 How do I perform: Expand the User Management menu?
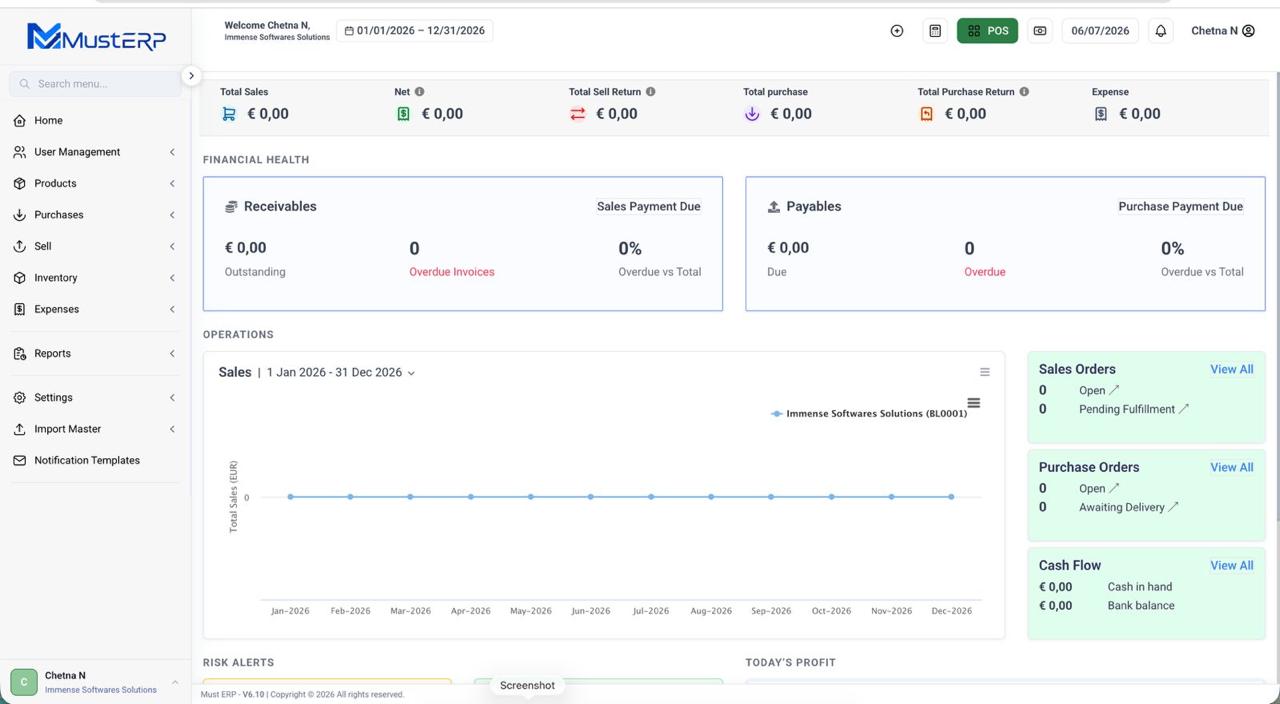[172, 152]
